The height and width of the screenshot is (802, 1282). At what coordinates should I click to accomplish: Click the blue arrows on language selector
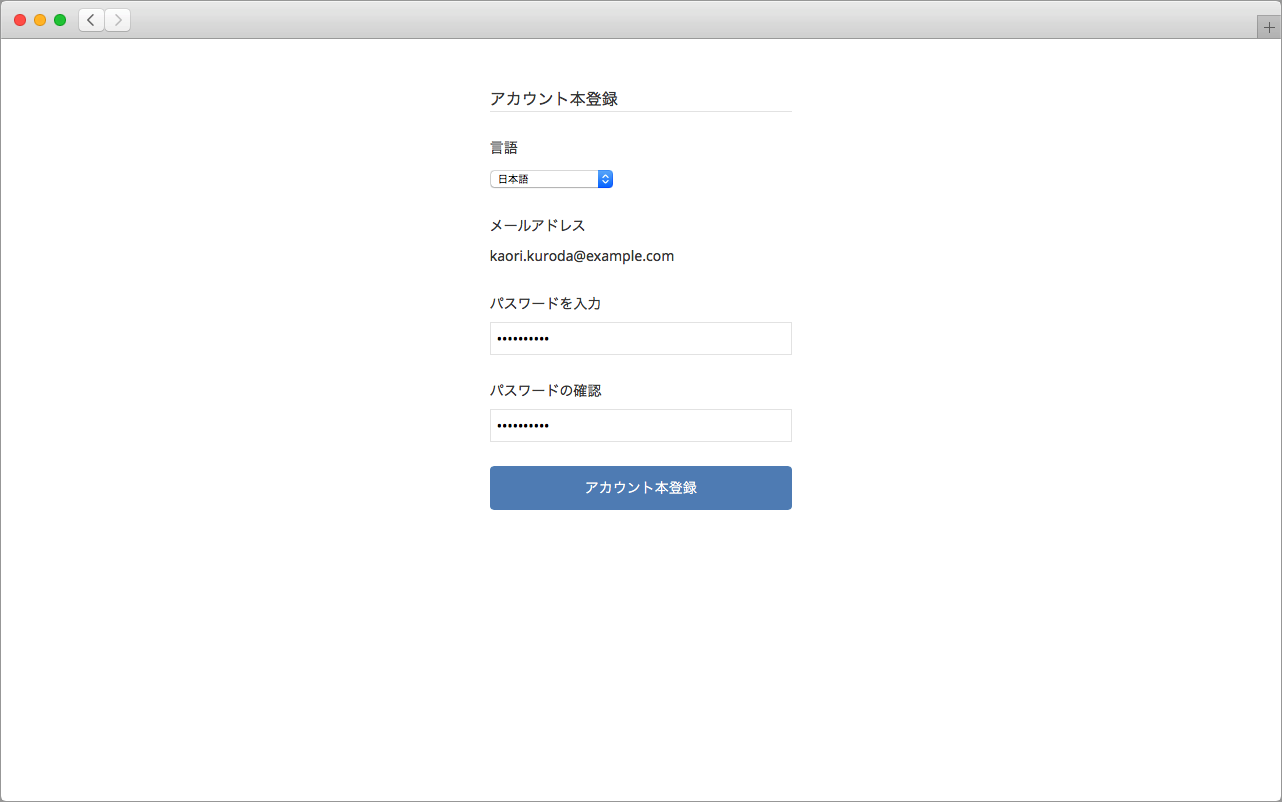point(605,179)
